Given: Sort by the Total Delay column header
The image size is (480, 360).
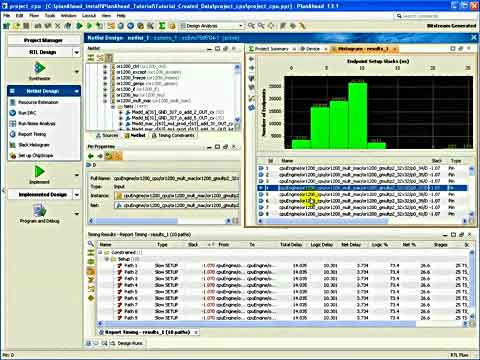Looking at the screenshot, I should (x=291, y=245).
